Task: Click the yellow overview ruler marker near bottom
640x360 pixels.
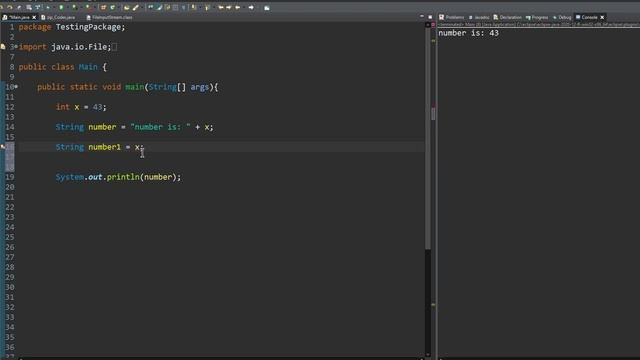Action: pos(433,305)
